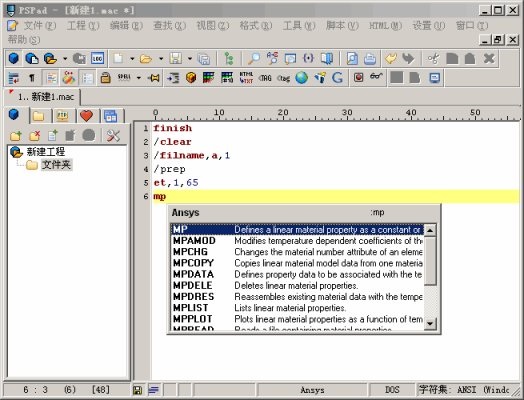The image size is (524, 400).
Task: Select the 新建工程 project tree node
Action: pyautogui.click(x=45, y=152)
